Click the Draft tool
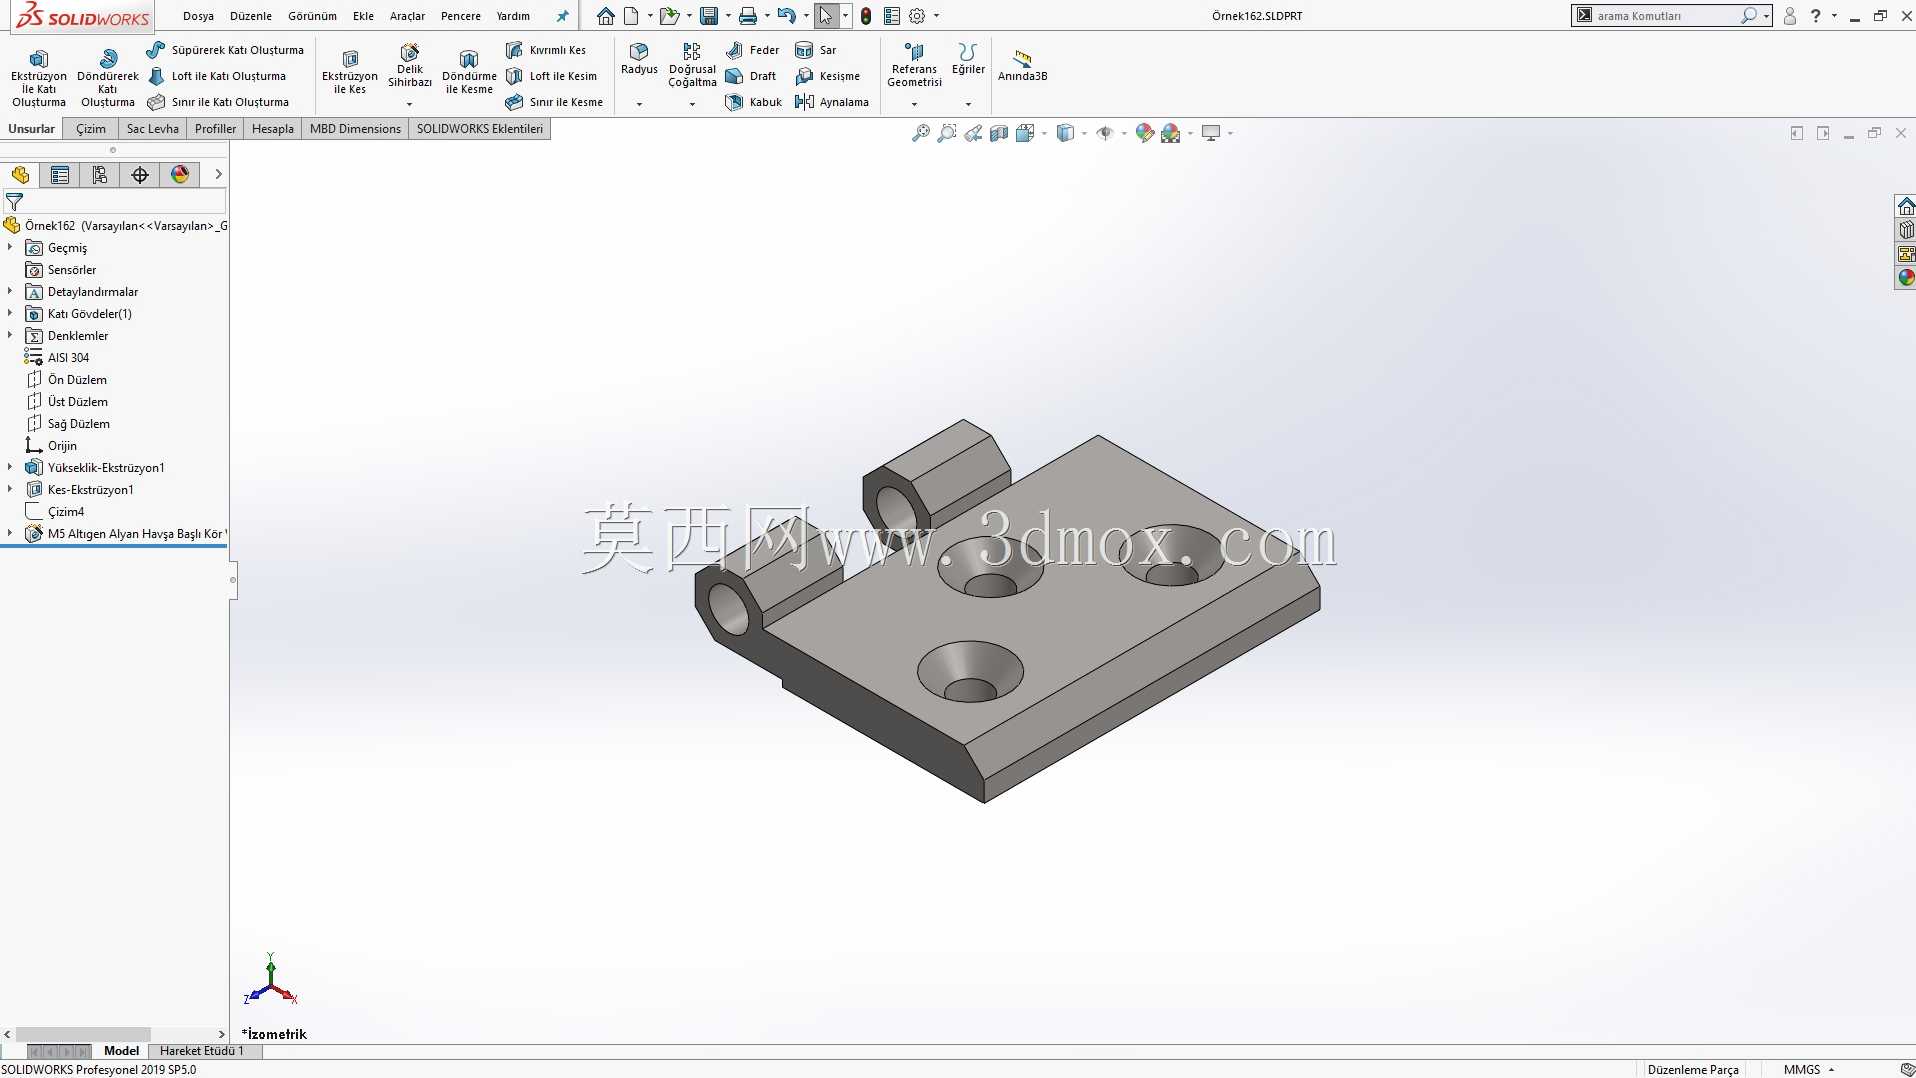The height and width of the screenshot is (1078, 1916). [x=751, y=76]
